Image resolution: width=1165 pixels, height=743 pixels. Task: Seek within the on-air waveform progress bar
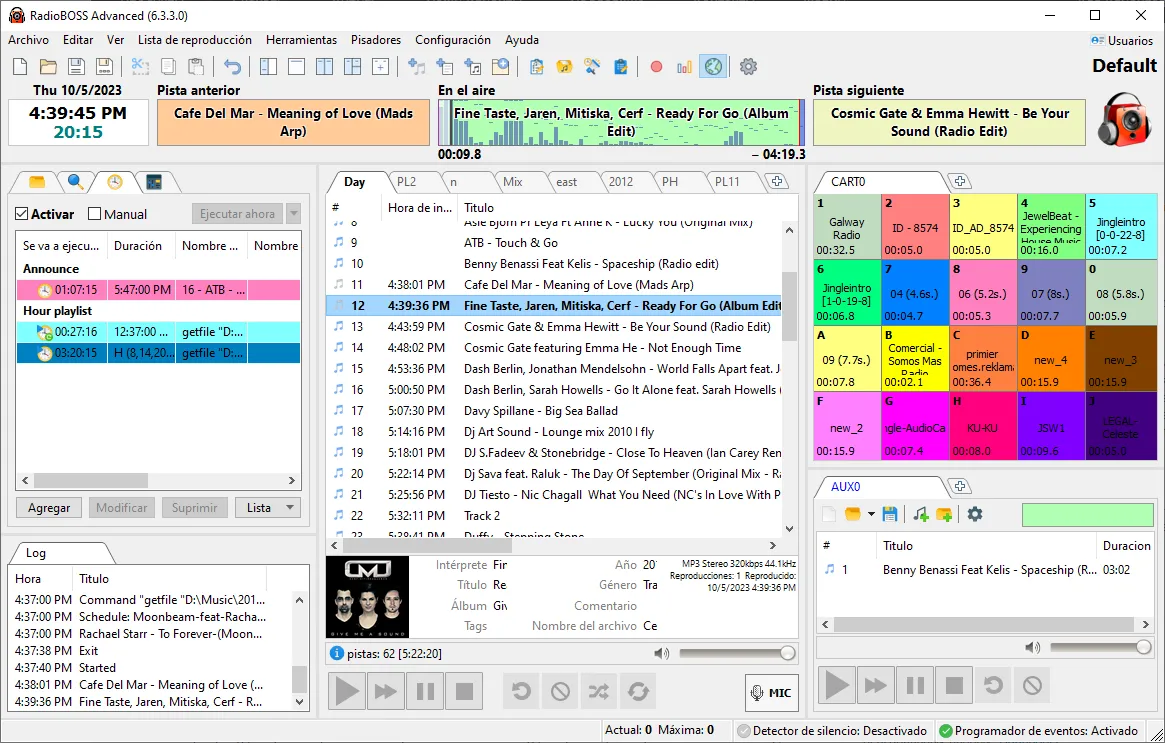[x=621, y=123]
